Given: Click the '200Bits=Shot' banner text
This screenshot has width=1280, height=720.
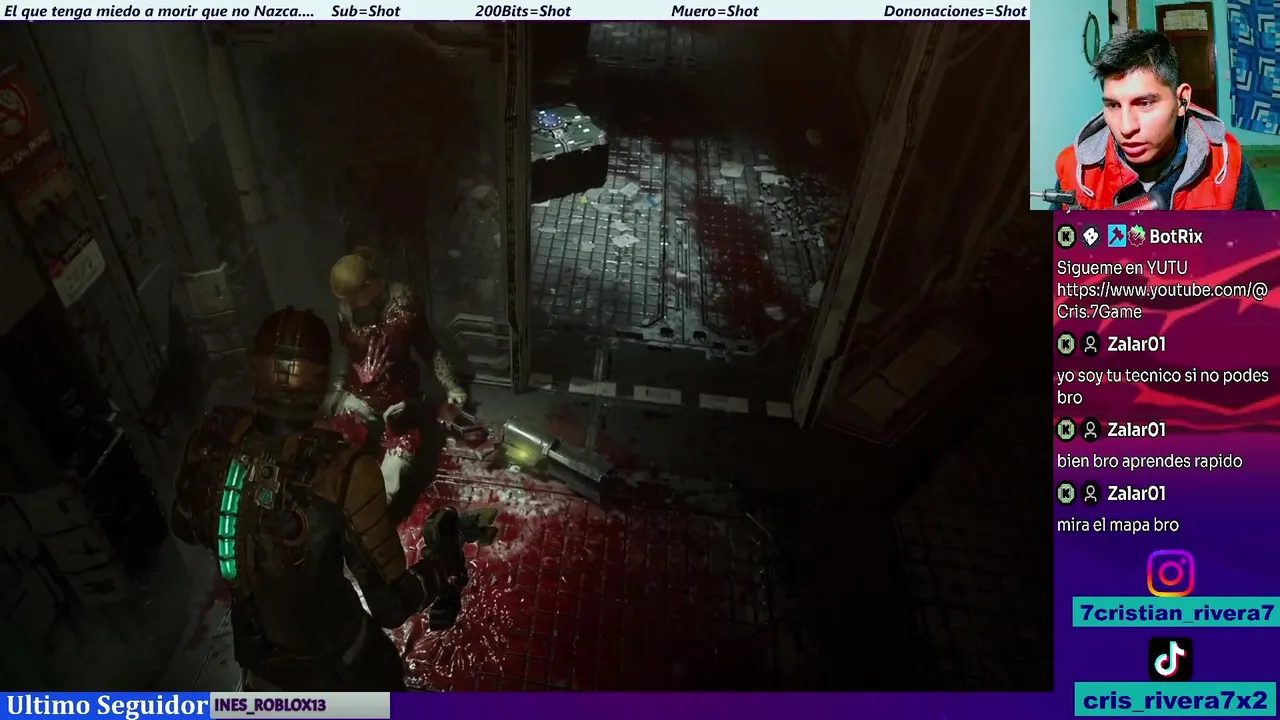Looking at the screenshot, I should pyautogui.click(x=523, y=11).
